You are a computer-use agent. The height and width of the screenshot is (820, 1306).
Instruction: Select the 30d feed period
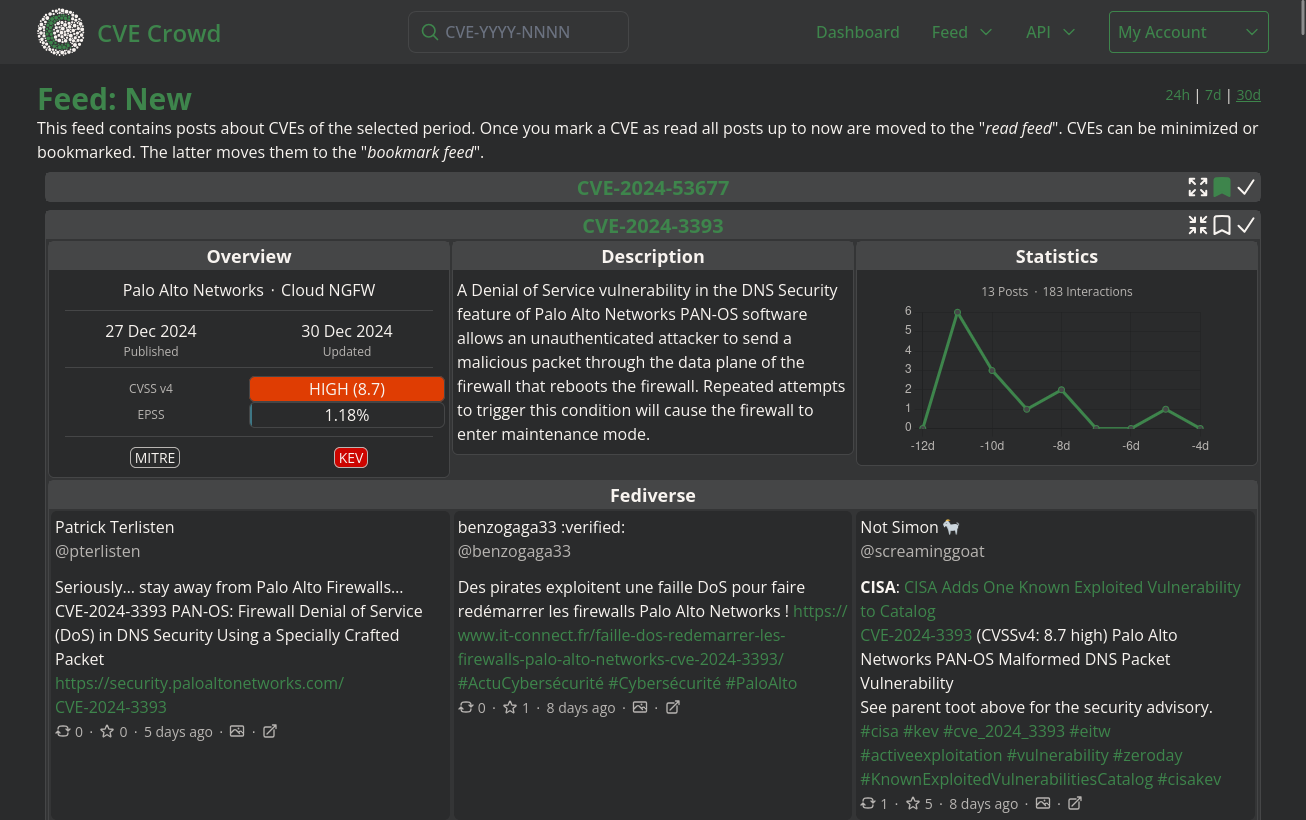[x=1248, y=95]
